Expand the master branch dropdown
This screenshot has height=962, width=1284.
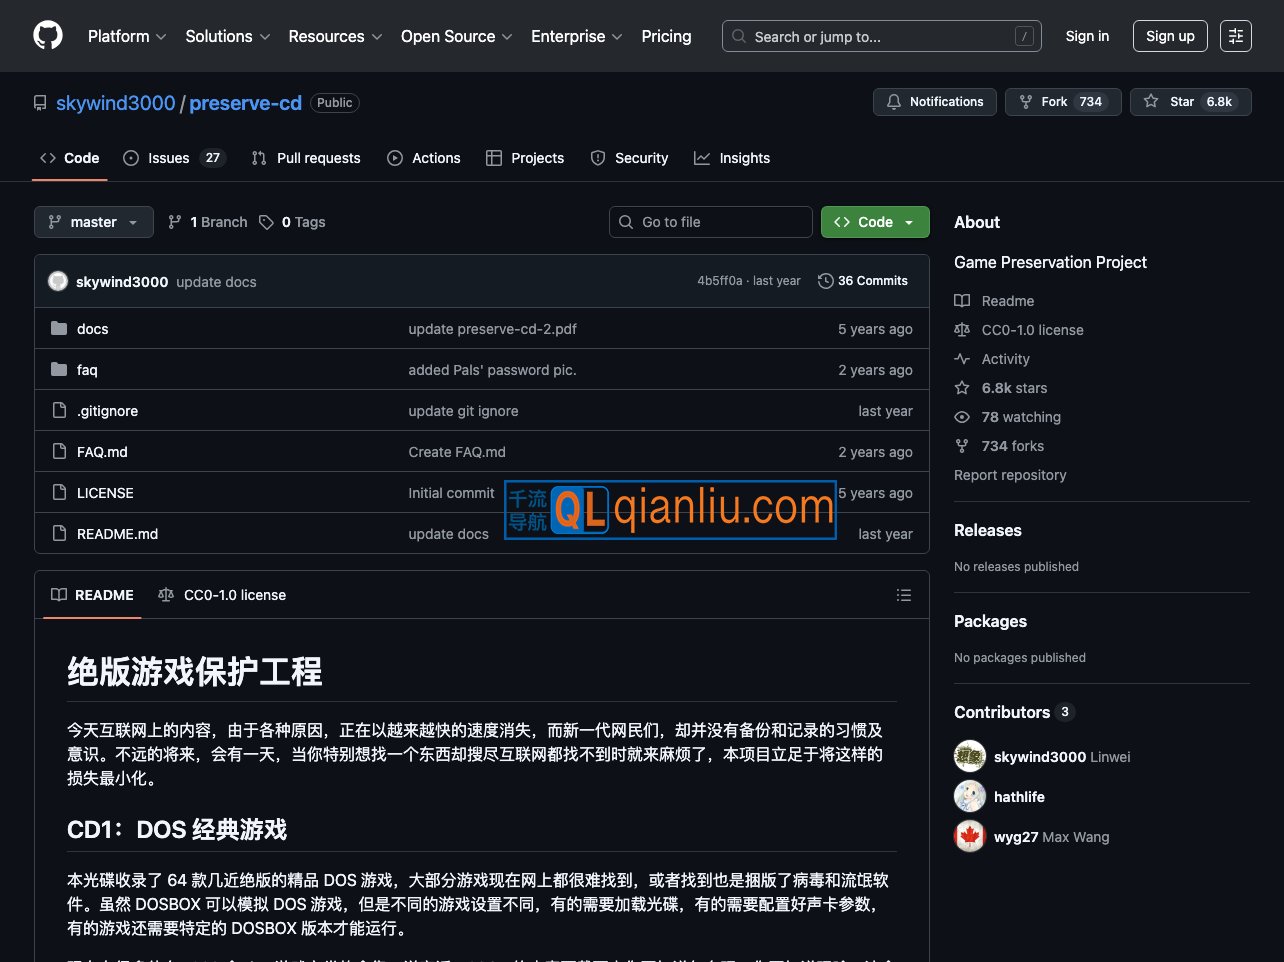pos(94,222)
